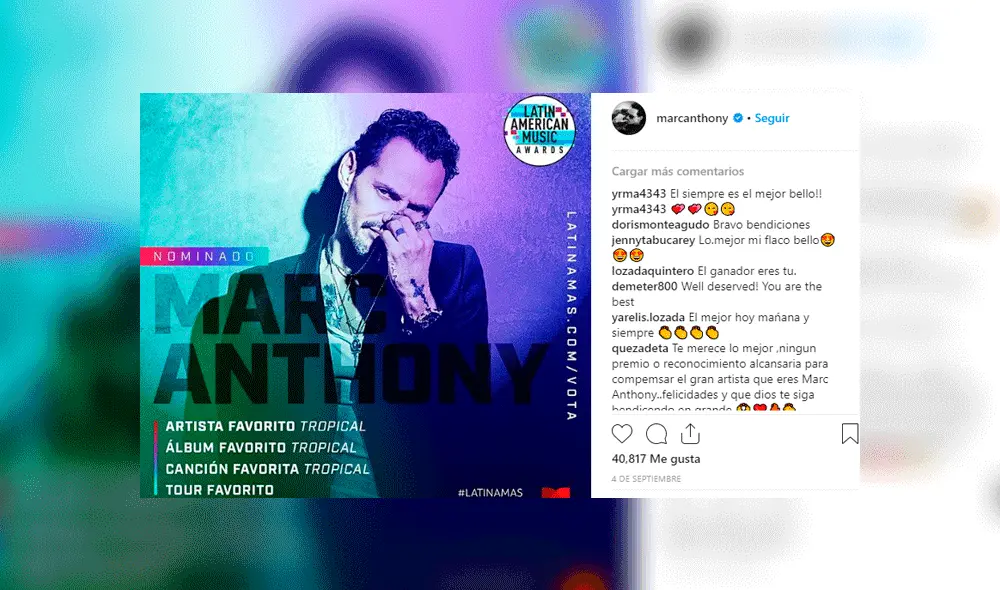Open dorismonteagudo commenter profile
Screen dimensions: 1000x590
[x=660, y=225]
